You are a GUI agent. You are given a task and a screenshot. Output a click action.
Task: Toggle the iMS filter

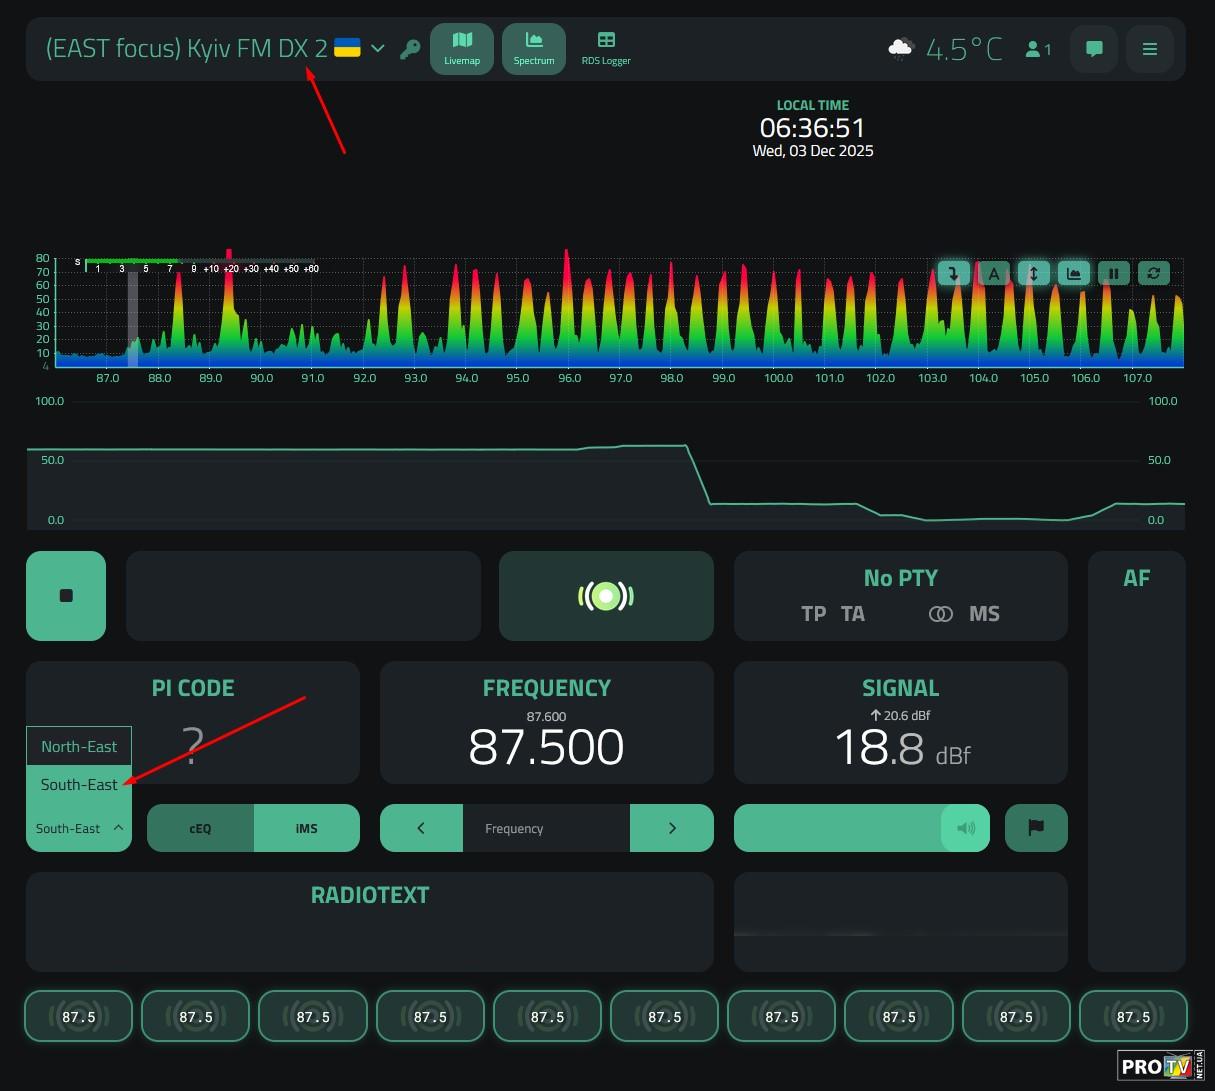[306, 828]
